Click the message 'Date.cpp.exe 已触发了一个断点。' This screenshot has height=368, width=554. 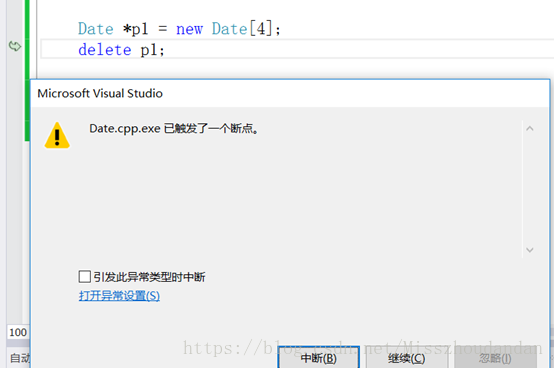pyautogui.click(x=174, y=129)
